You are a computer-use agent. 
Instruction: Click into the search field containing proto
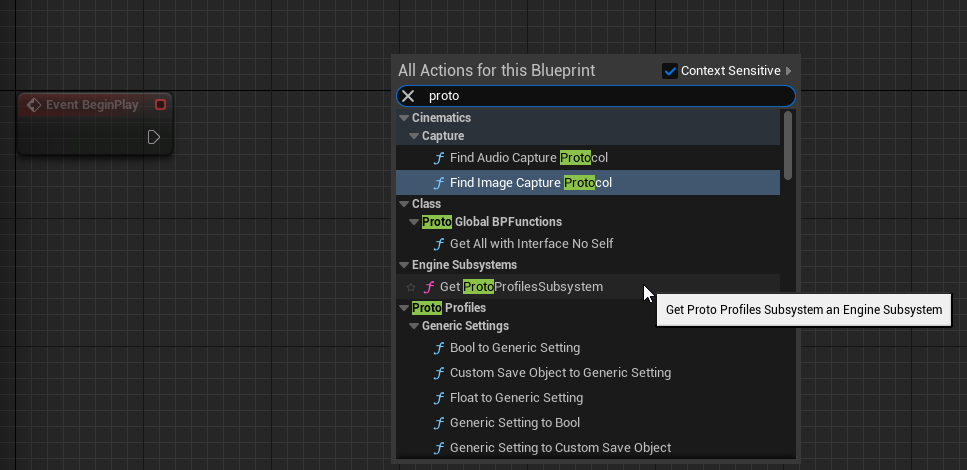600,96
